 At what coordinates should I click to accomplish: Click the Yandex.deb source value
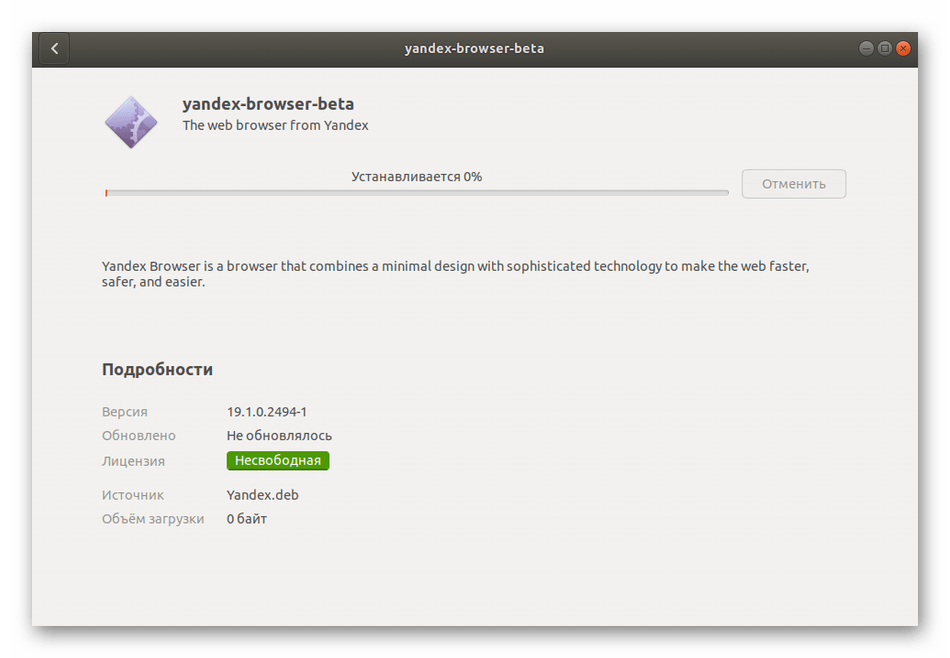[x=262, y=495]
